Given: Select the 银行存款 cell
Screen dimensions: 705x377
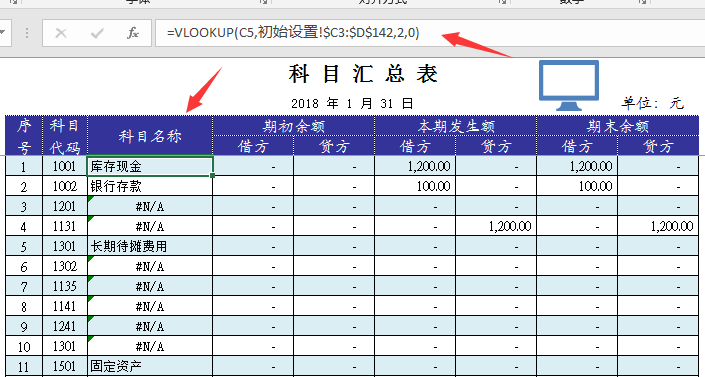Looking at the screenshot, I should 150,186.
